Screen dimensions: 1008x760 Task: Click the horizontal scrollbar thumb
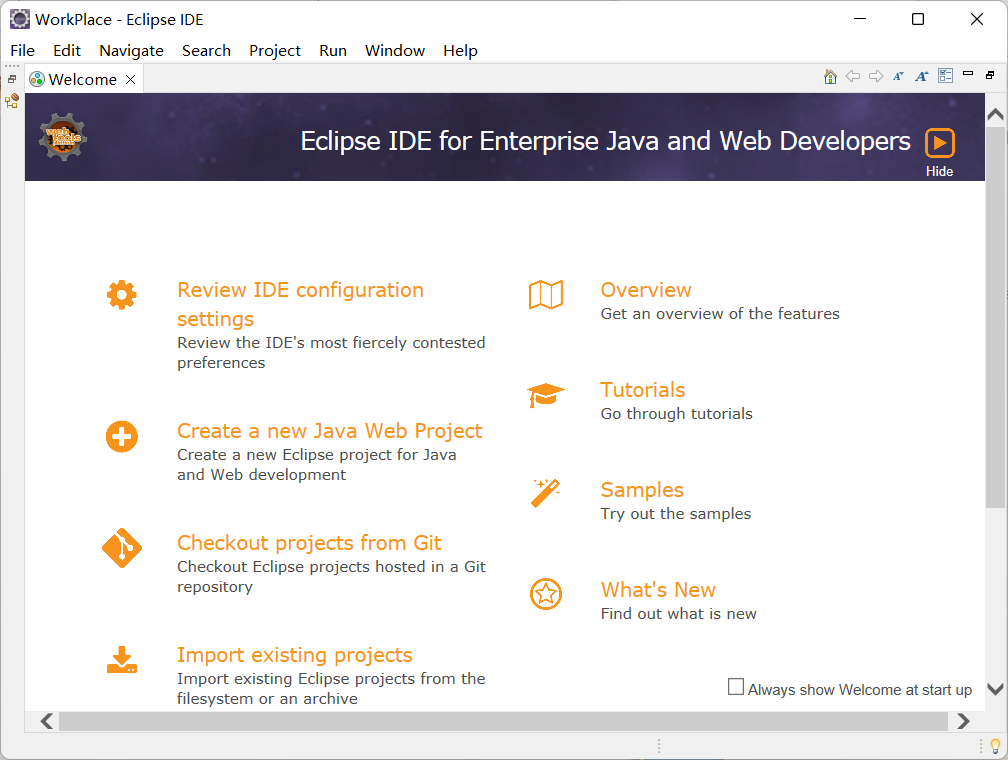503,721
